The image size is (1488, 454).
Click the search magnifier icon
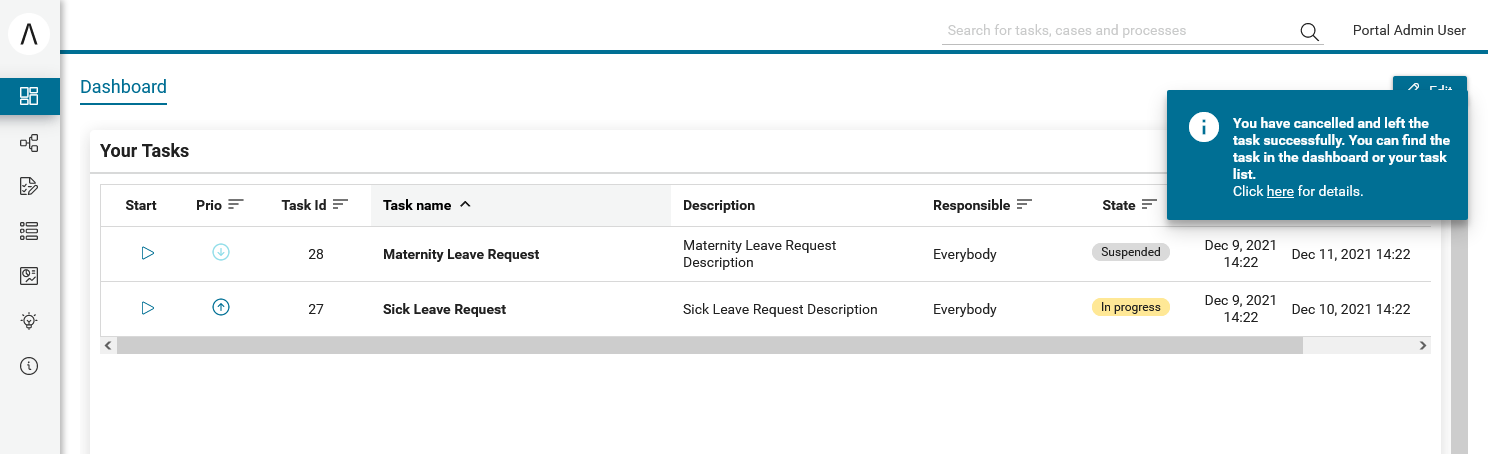click(1309, 31)
